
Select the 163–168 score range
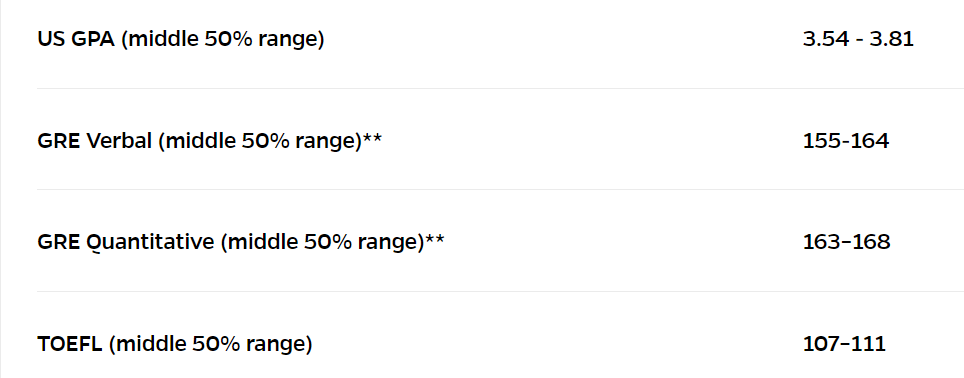[x=847, y=242]
